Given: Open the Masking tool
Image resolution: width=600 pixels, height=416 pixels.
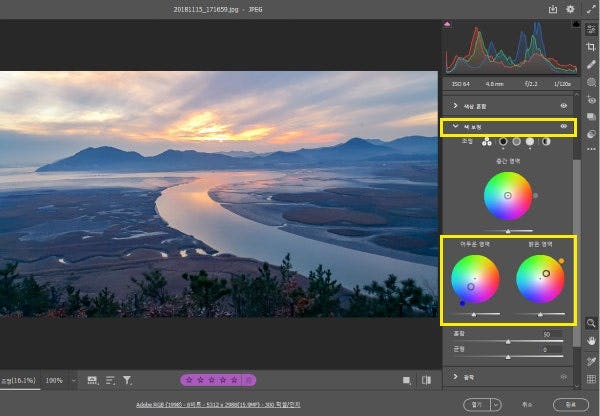Looking at the screenshot, I should pyautogui.click(x=591, y=82).
